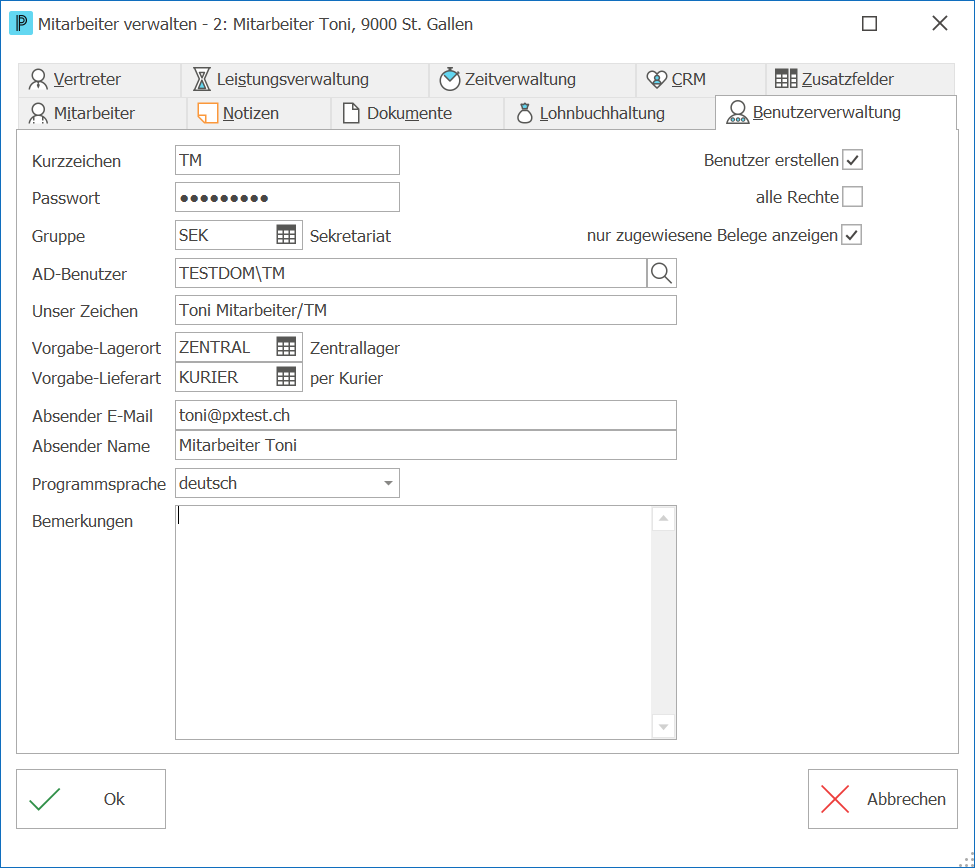Open Lieferart lookup table icon next to KURIER
This screenshot has width=975, height=868.
click(x=286, y=377)
